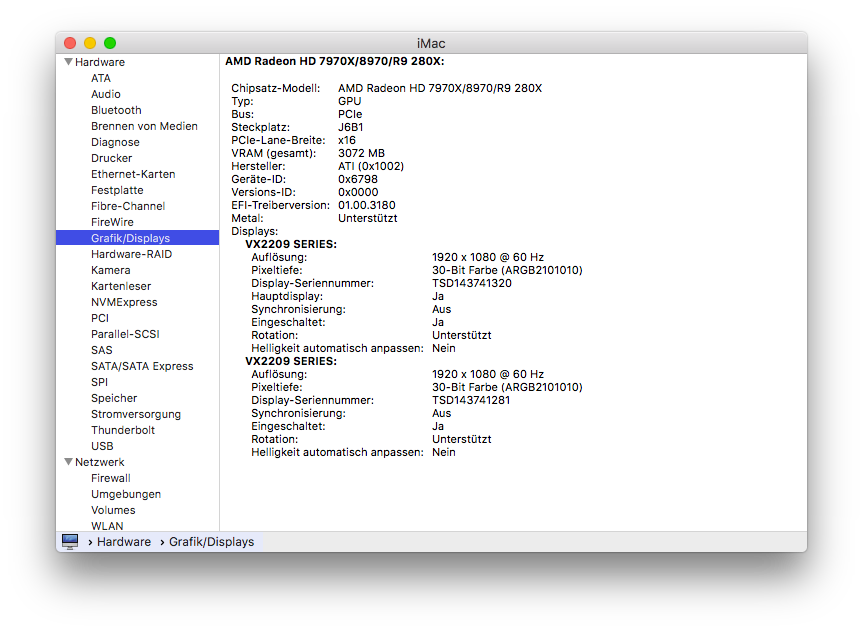Click the Steckplatz value J6B1
The height and width of the screenshot is (632, 863).
tap(351, 127)
